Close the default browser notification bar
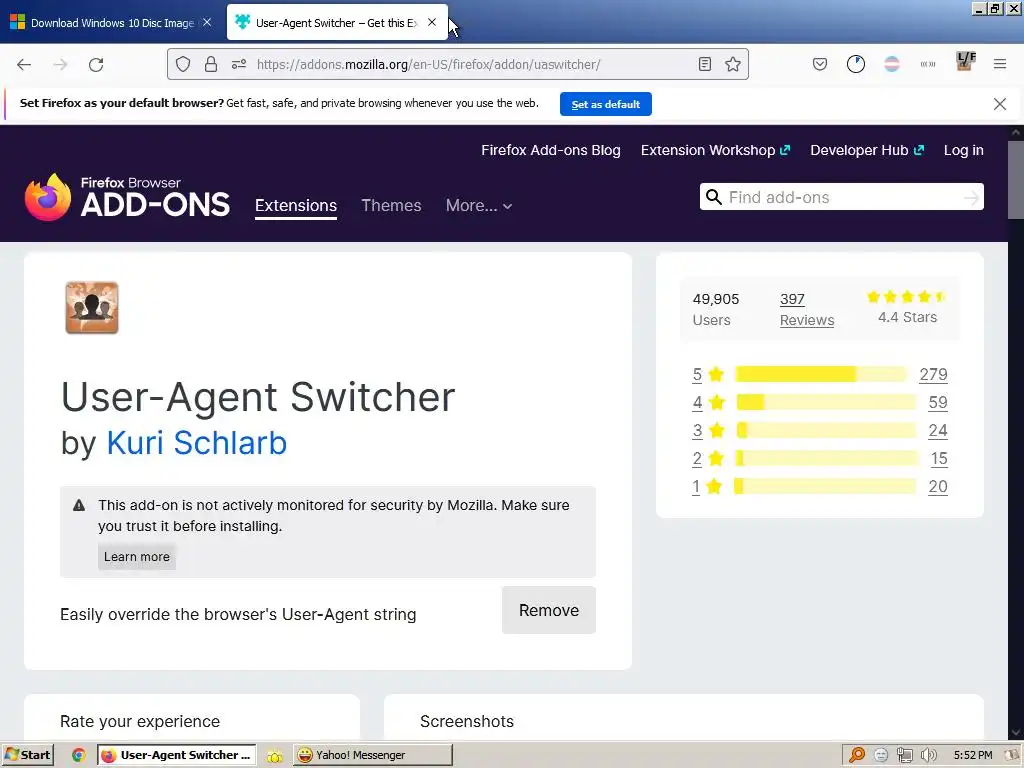Screen dimensions: 1024x768 pos(999,104)
